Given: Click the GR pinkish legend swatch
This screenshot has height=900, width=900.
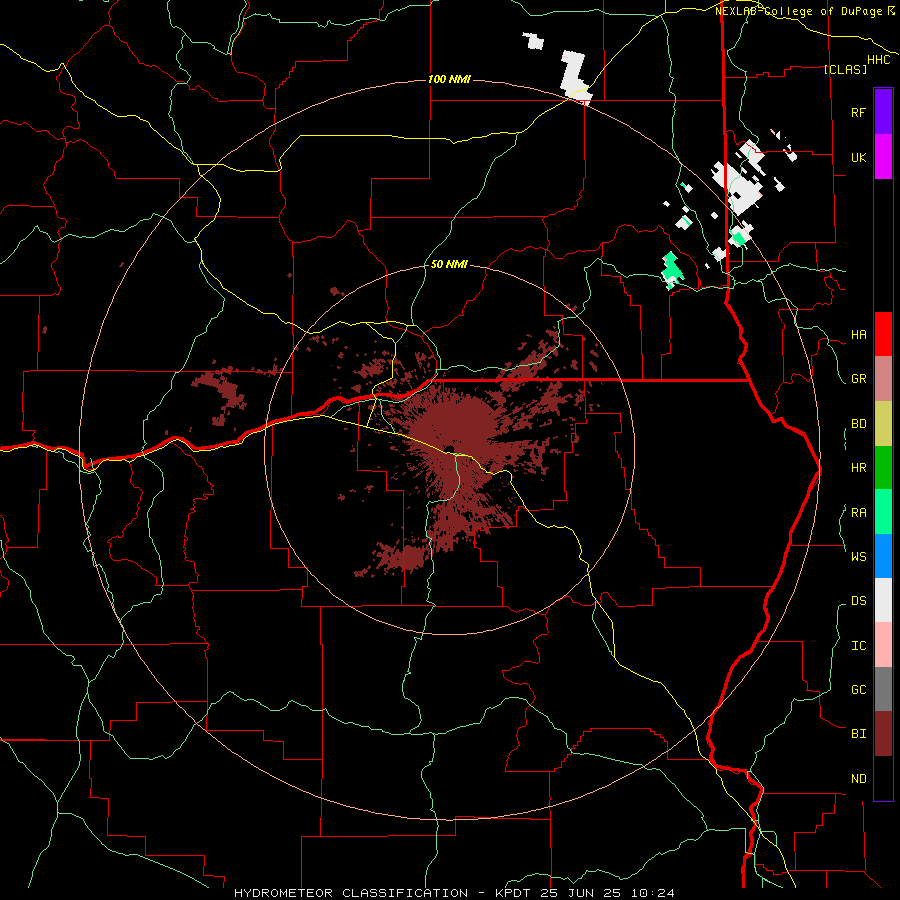Looking at the screenshot, I should tap(883, 379).
